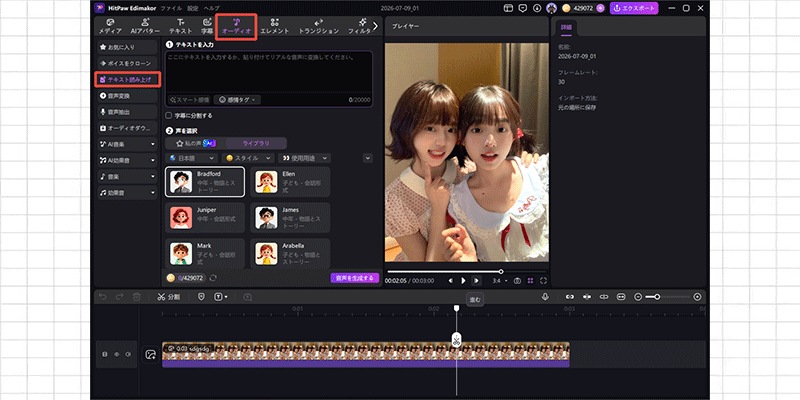Open the ヘルプ menu

tap(211, 8)
